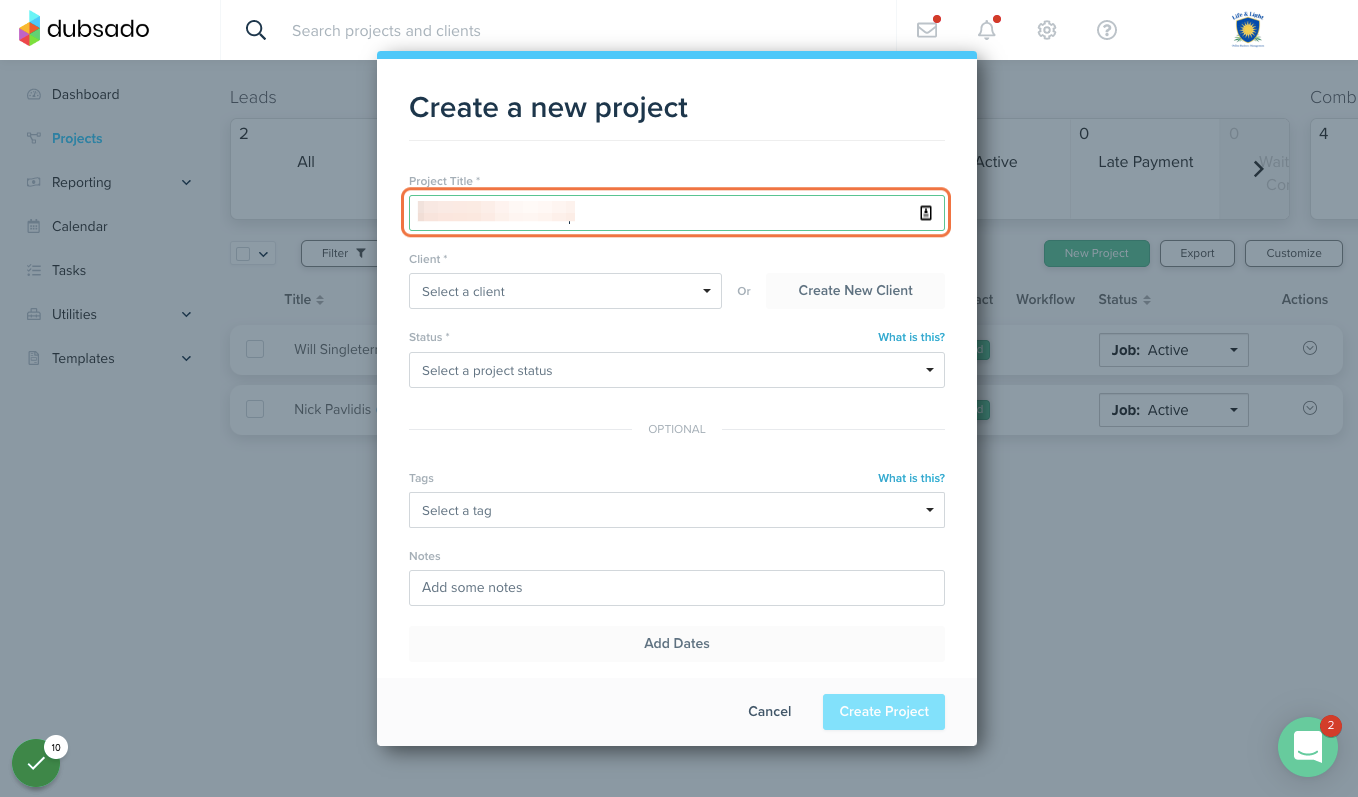Cancel the new project dialog

point(770,711)
